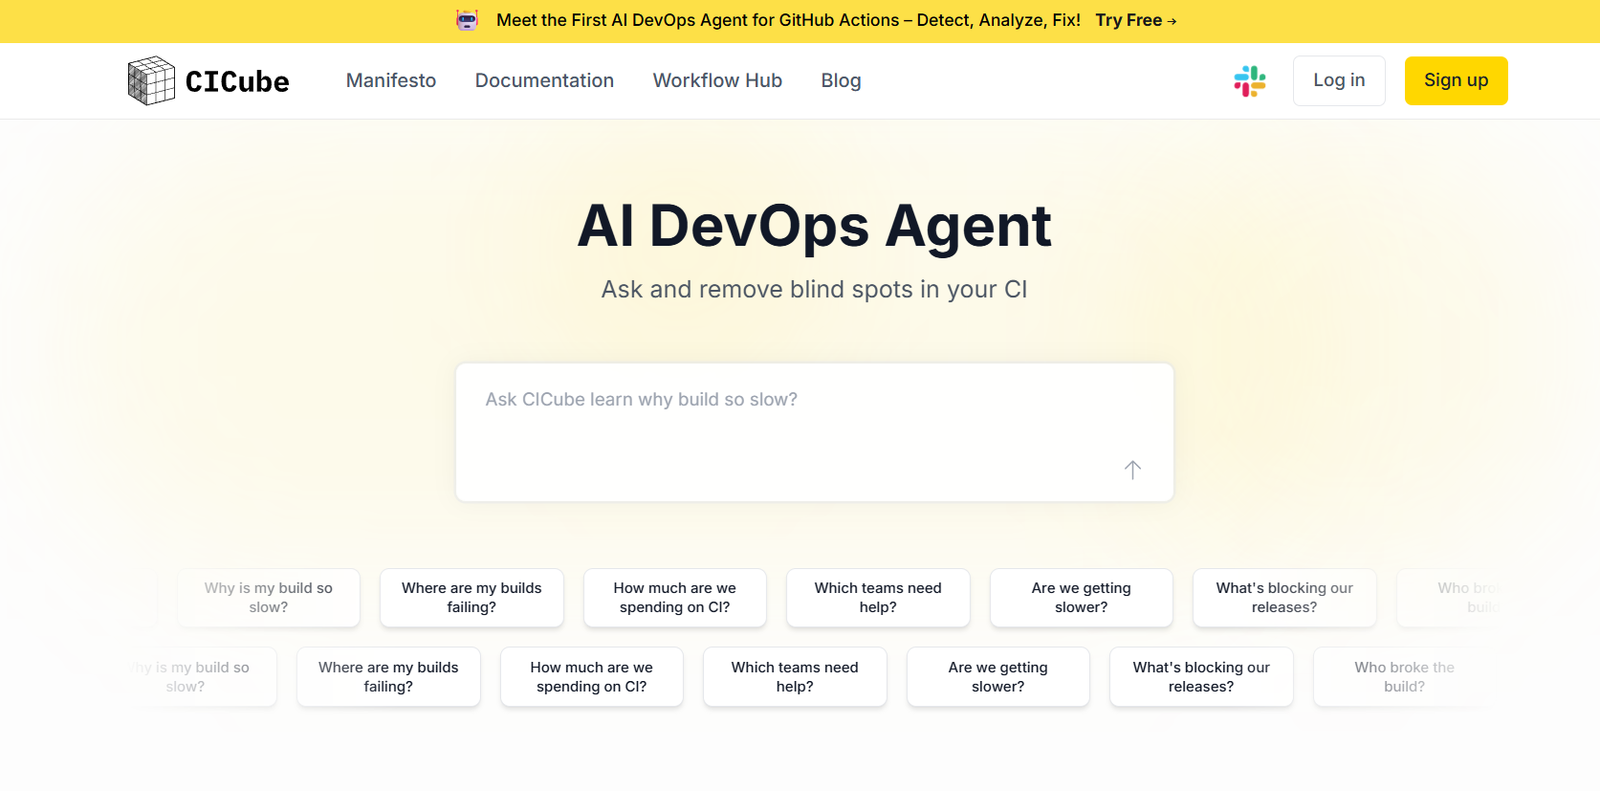
Task: Click the CICube cube logo
Action: click(x=151, y=81)
